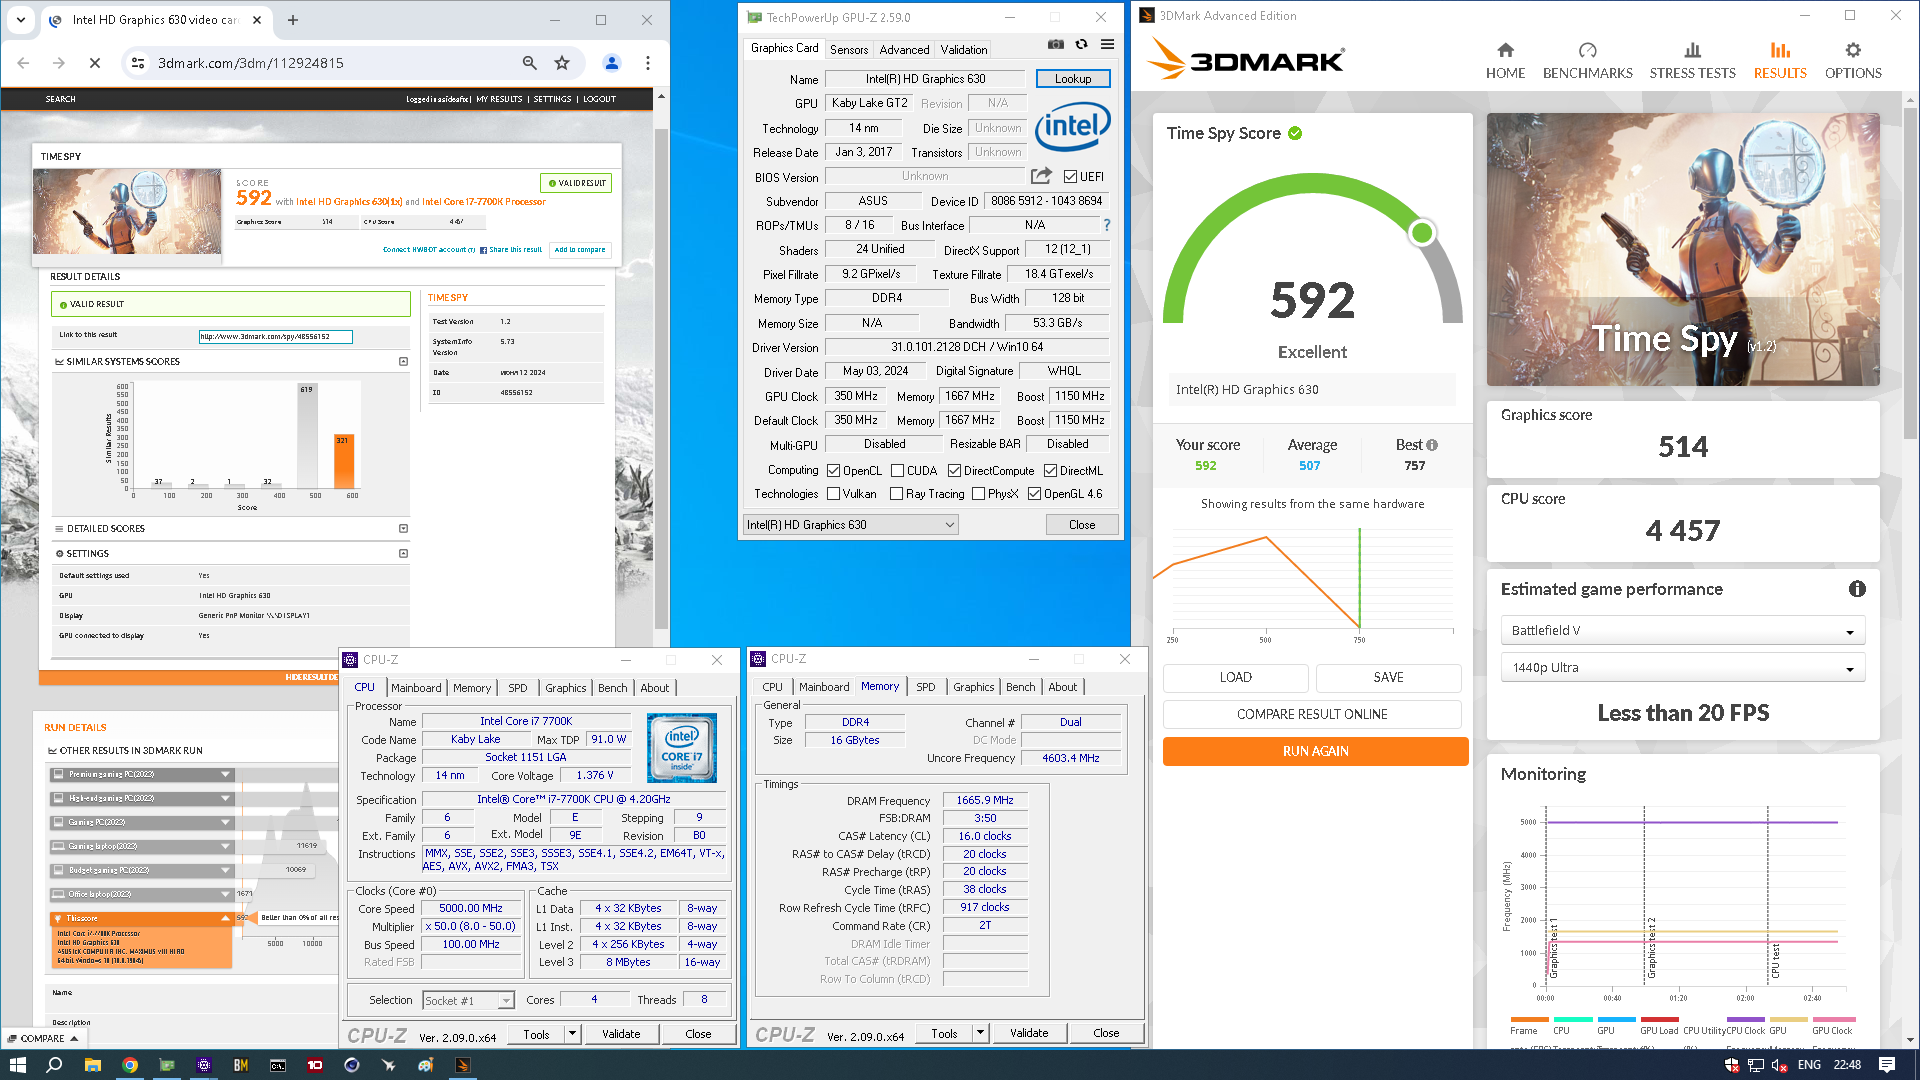The height and width of the screenshot is (1080, 1920).
Task: Click the Link to this result field
Action: pyautogui.click(x=276, y=337)
